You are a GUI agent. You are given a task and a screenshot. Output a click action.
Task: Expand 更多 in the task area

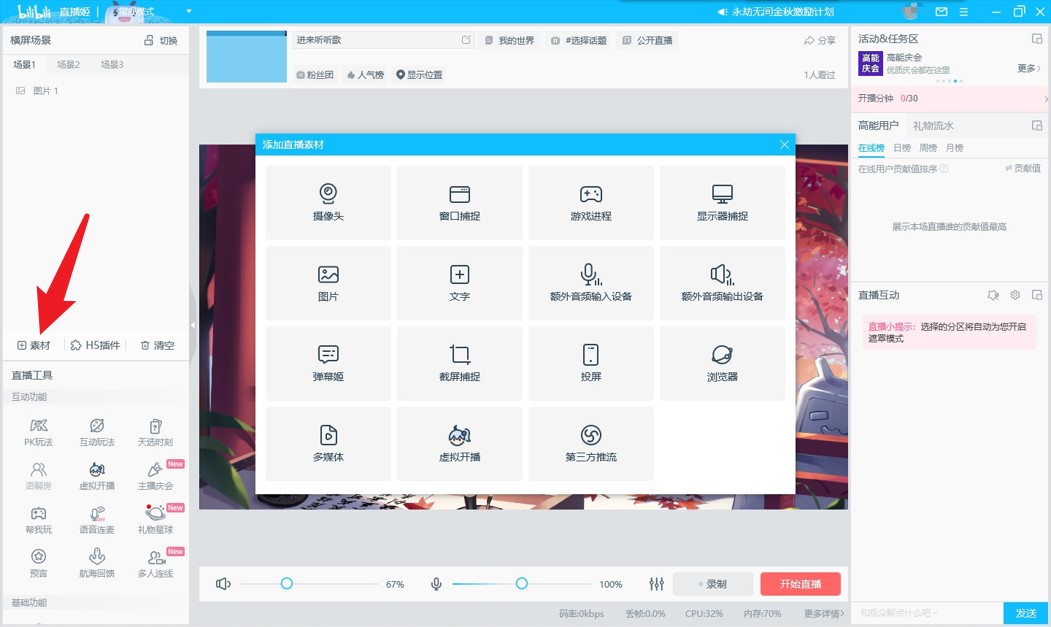tap(1029, 69)
